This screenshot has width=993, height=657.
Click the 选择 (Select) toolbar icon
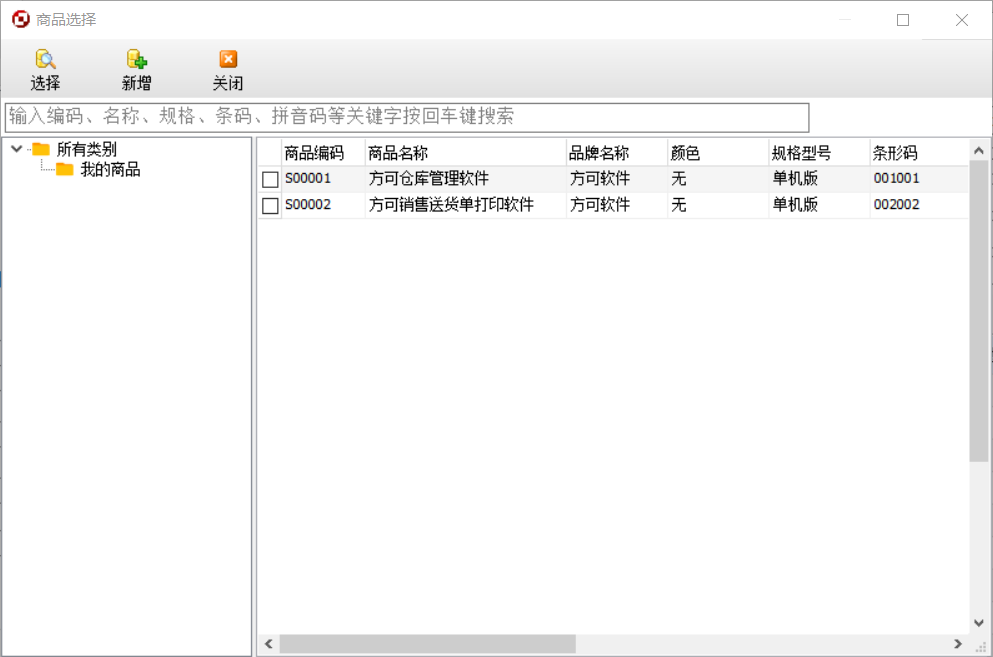point(45,60)
